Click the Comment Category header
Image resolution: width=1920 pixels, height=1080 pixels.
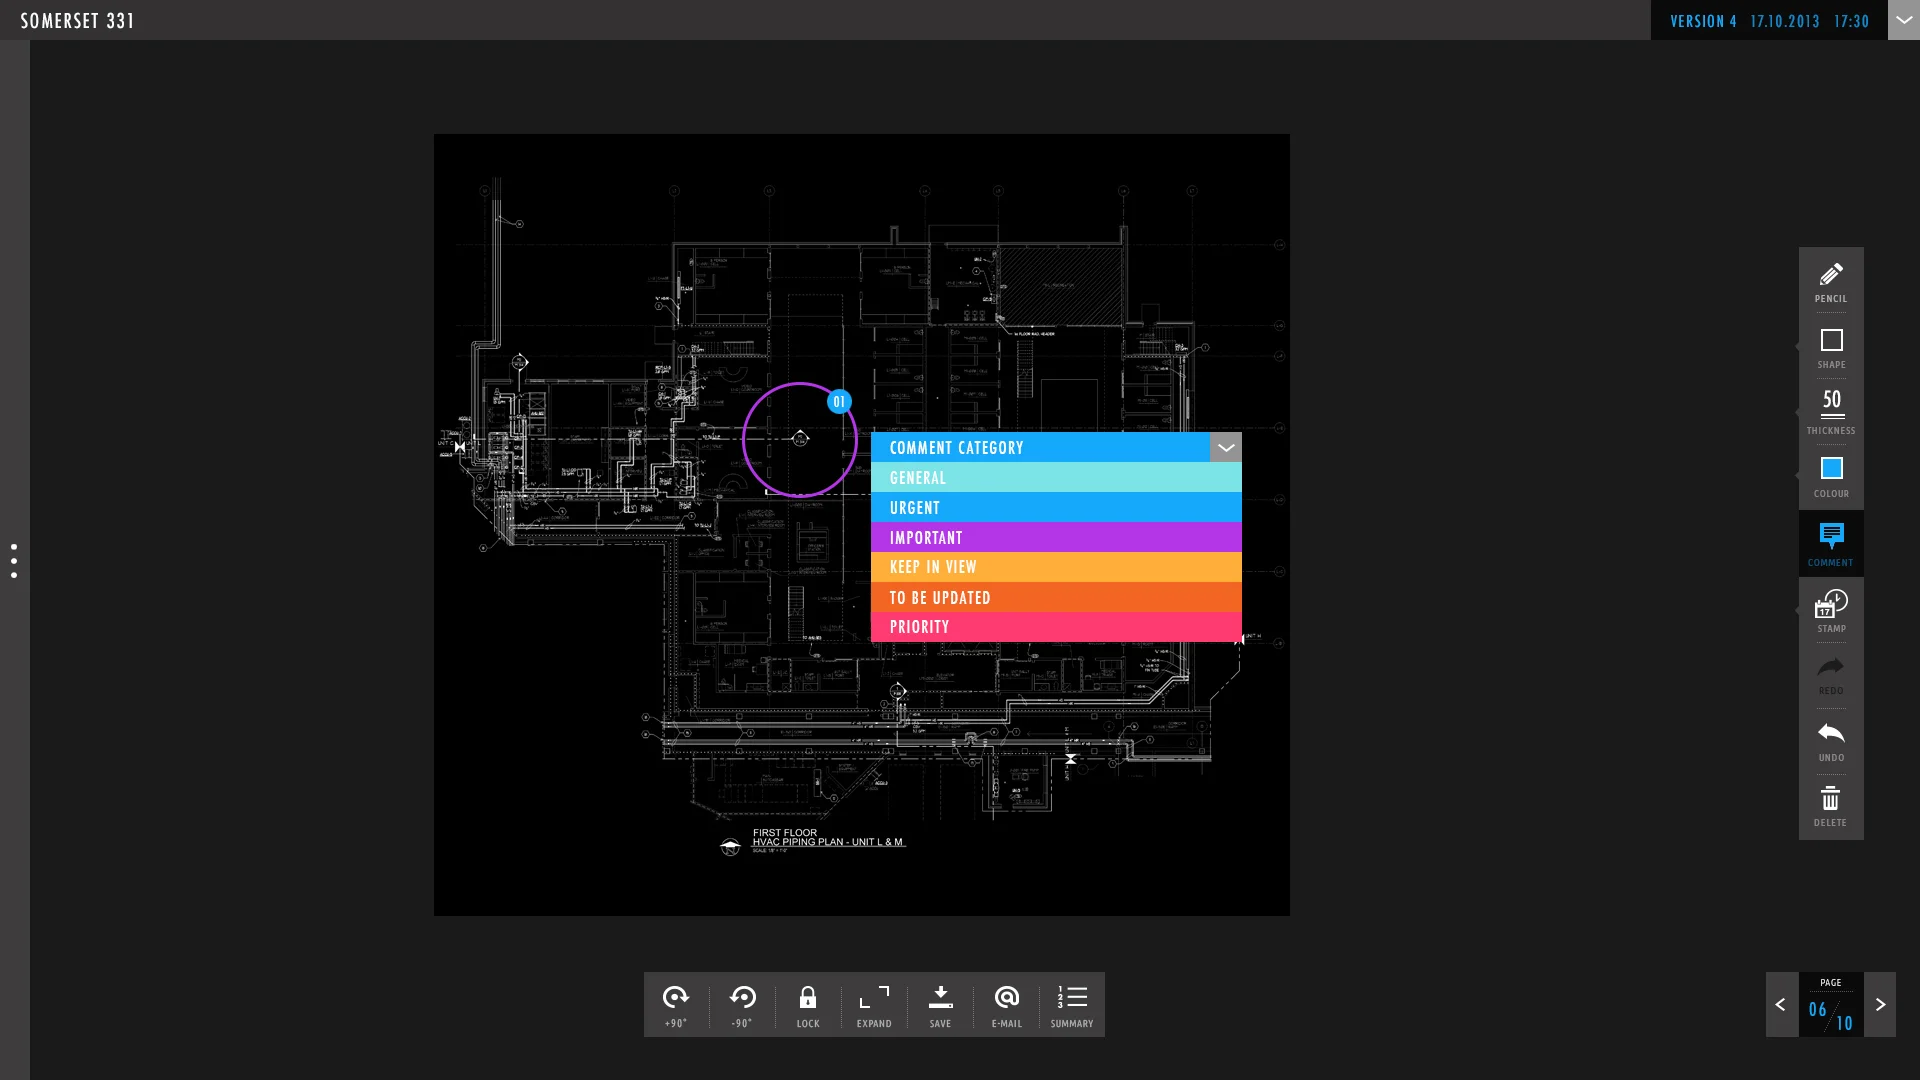[x=1040, y=447]
